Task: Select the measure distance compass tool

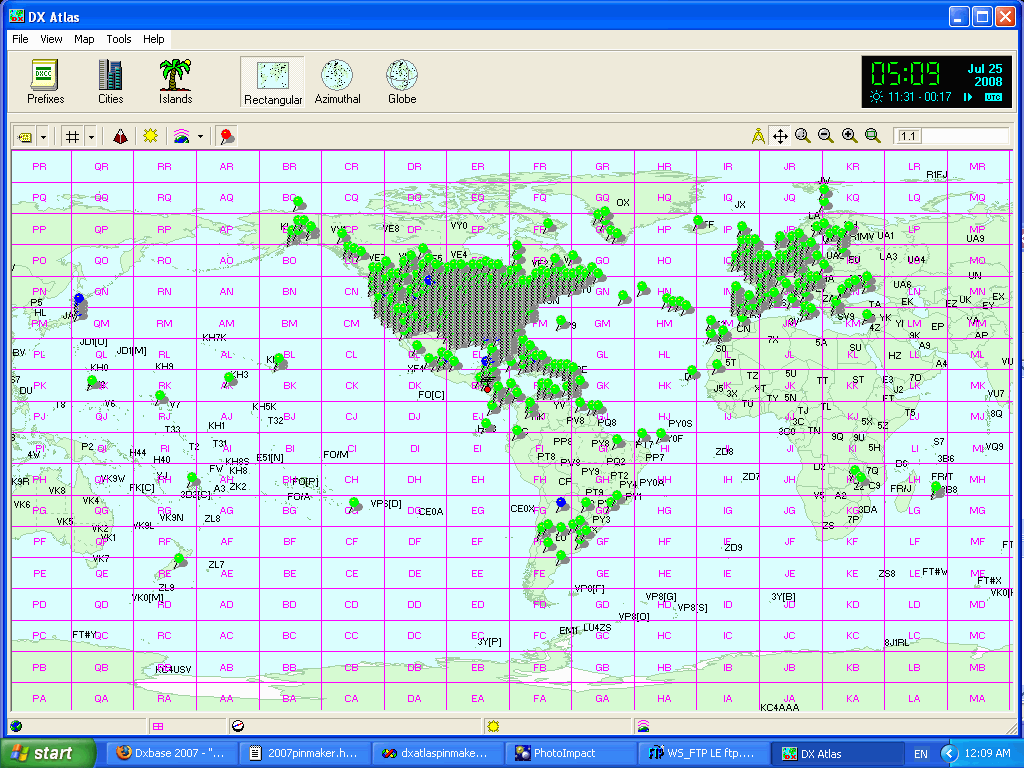Action: [758, 136]
